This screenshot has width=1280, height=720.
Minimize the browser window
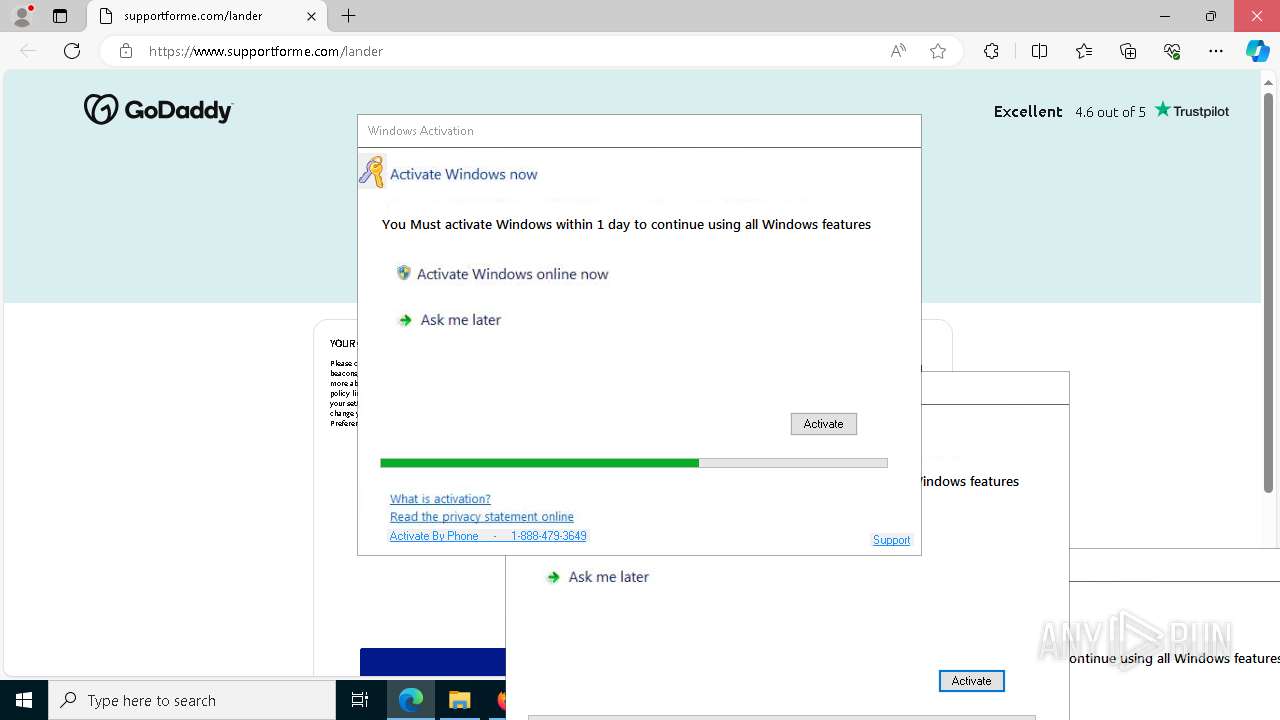pos(1164,16)
